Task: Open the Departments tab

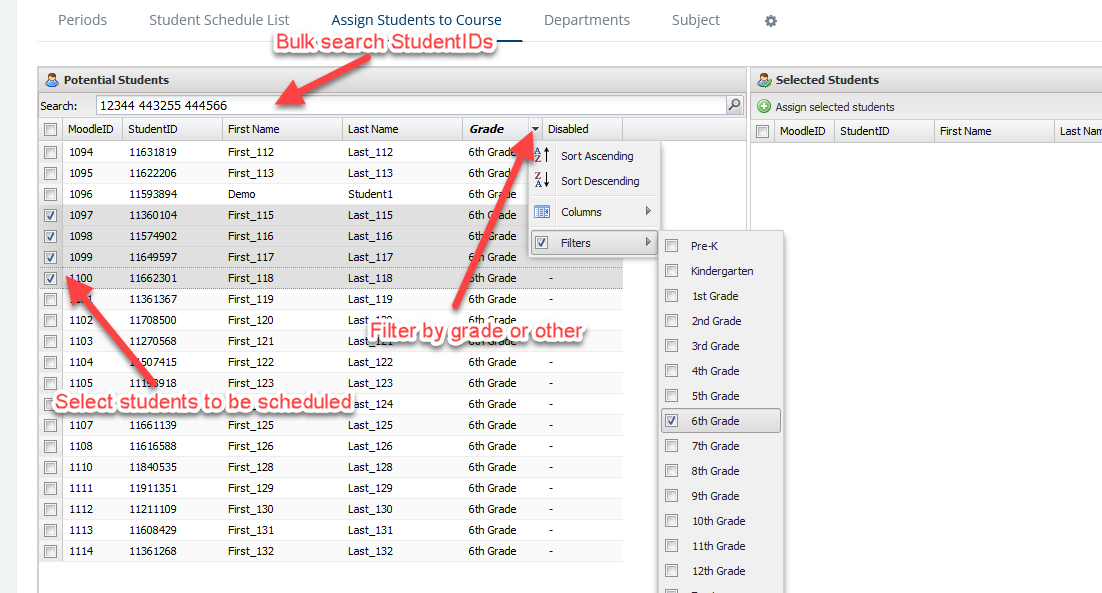Action: (586, 20)
